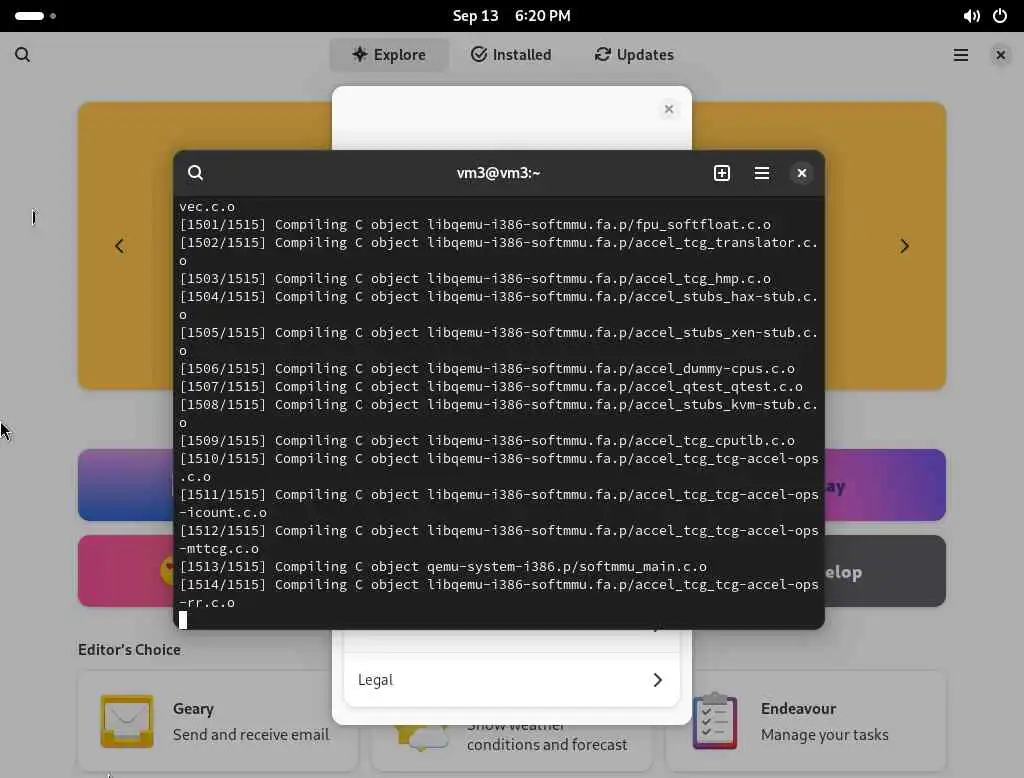Image resolution: width=1024 pixels, height=778 pixels.
Task: Open the dark category tile ending in 'elop'
Action: (x=885, y=571)
